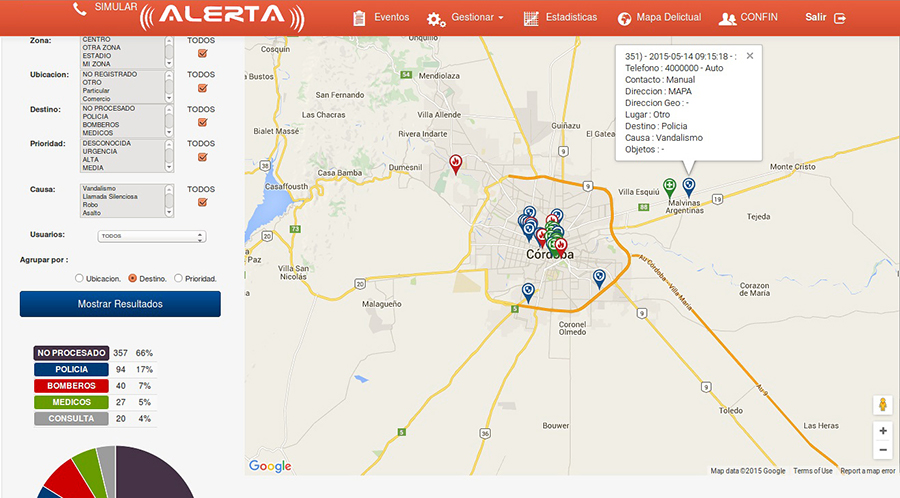
Task: Click the SIMULAR link in header
Action: click(116, 7)
